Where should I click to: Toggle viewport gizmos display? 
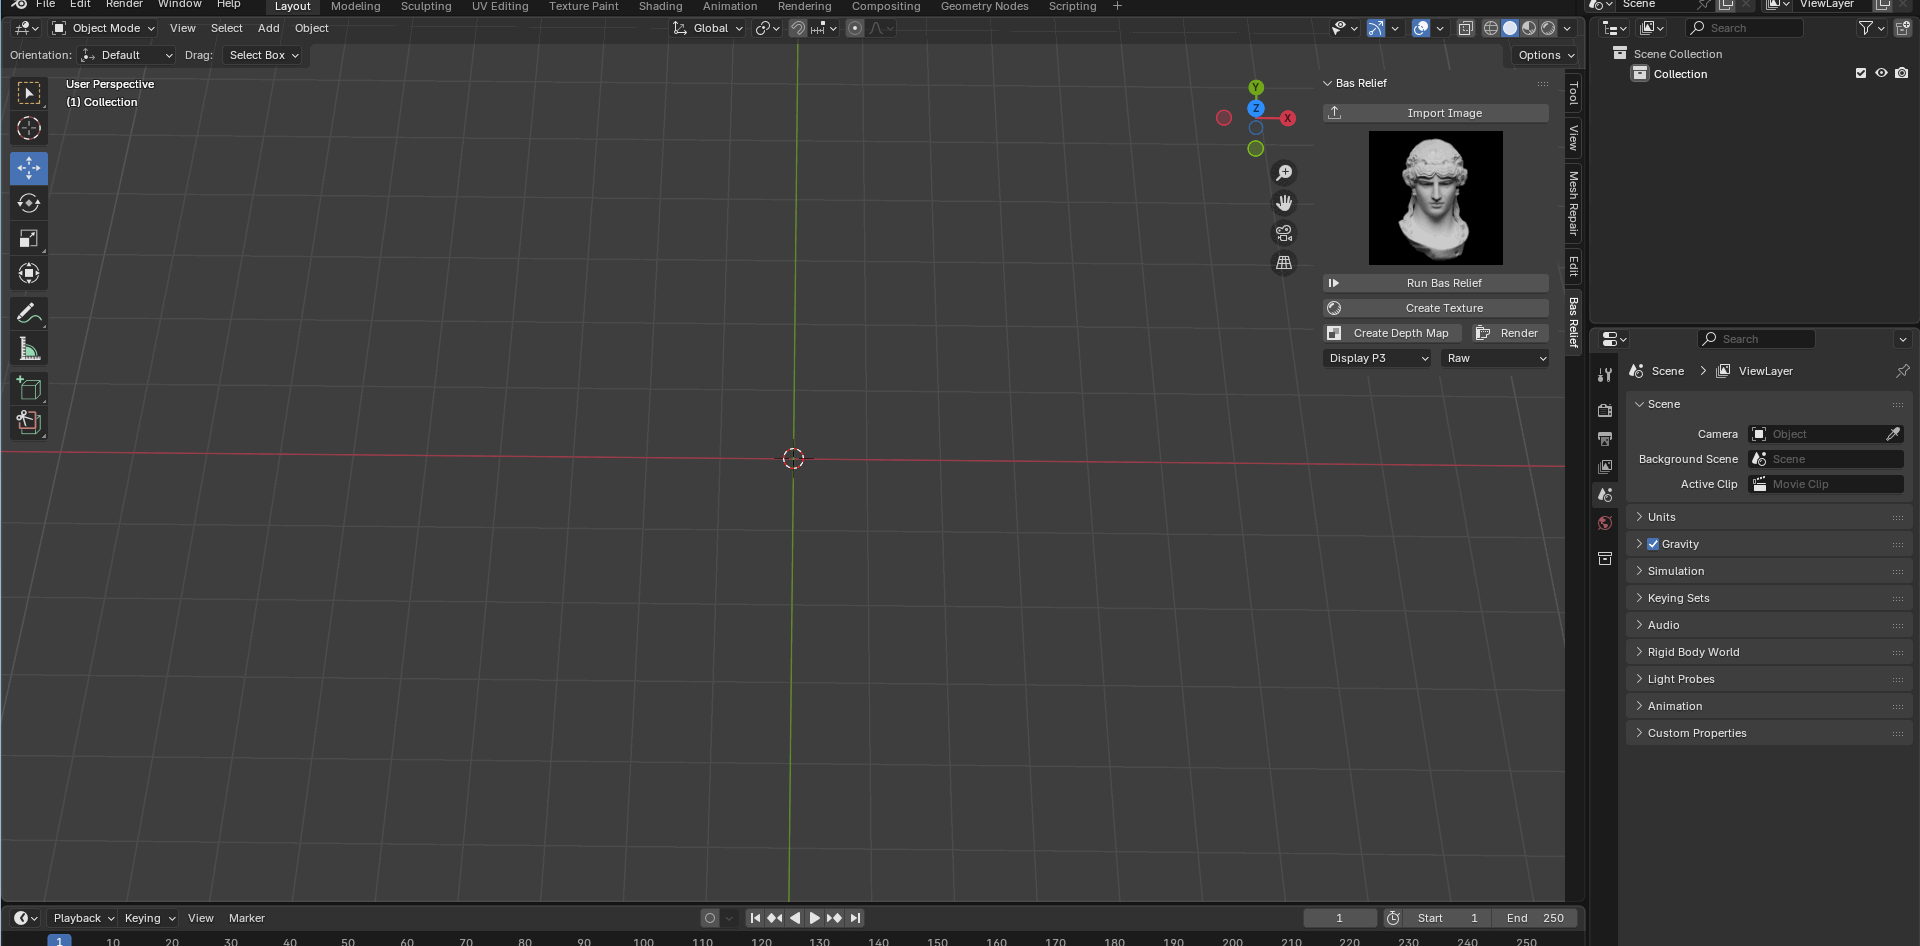(1376, 28)
